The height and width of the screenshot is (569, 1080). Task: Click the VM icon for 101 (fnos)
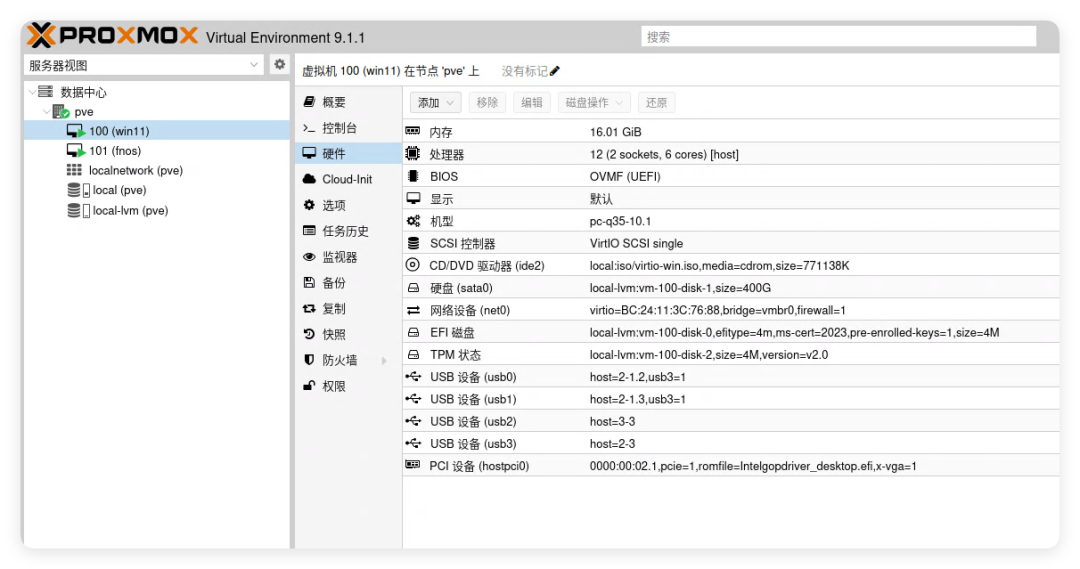tap(76, 150)
